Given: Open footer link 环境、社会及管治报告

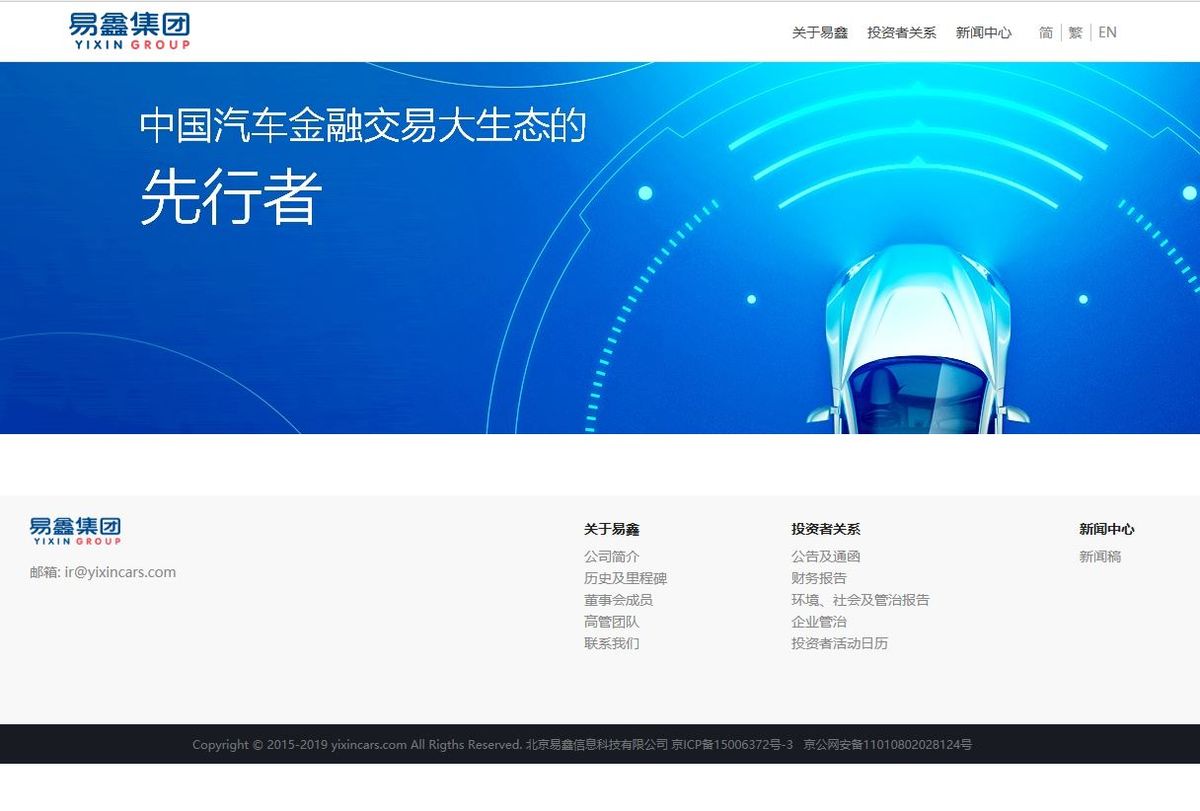Looking at the screenshot, I should pyautogui.click(x=860, y=600).
